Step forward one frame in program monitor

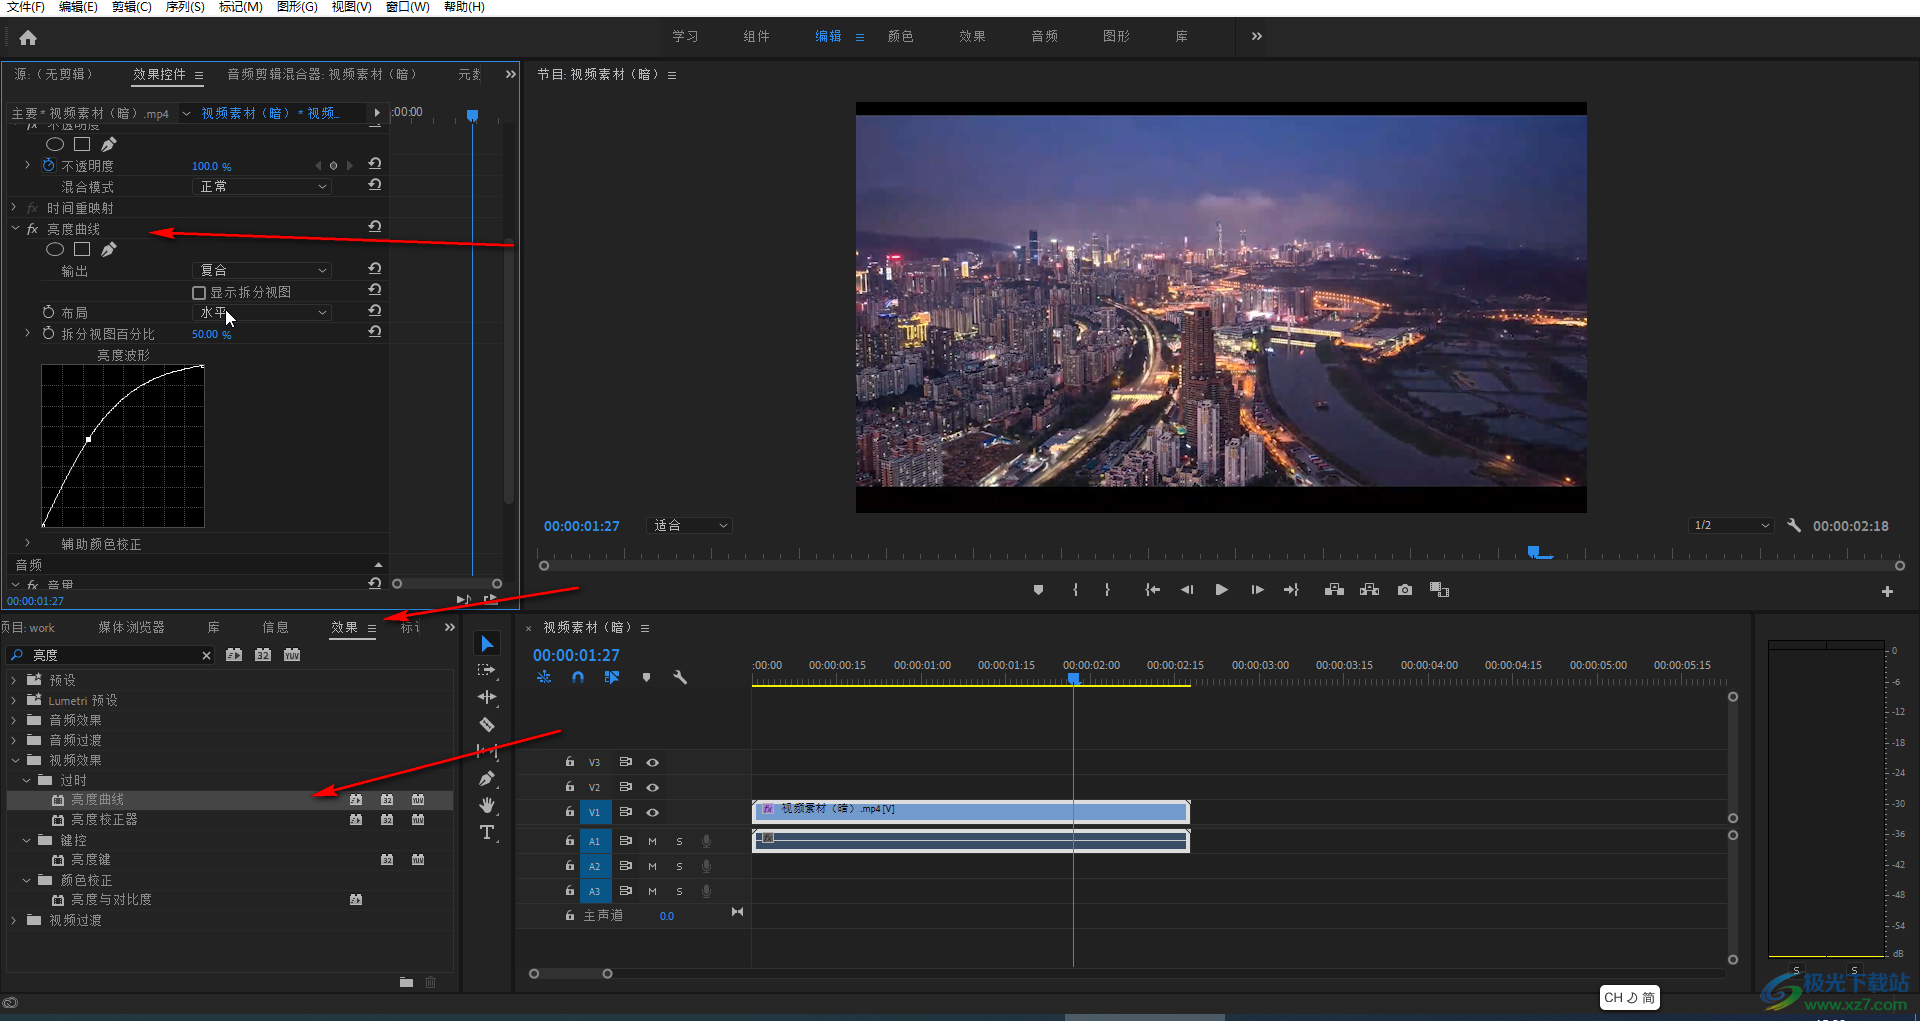1257,590
